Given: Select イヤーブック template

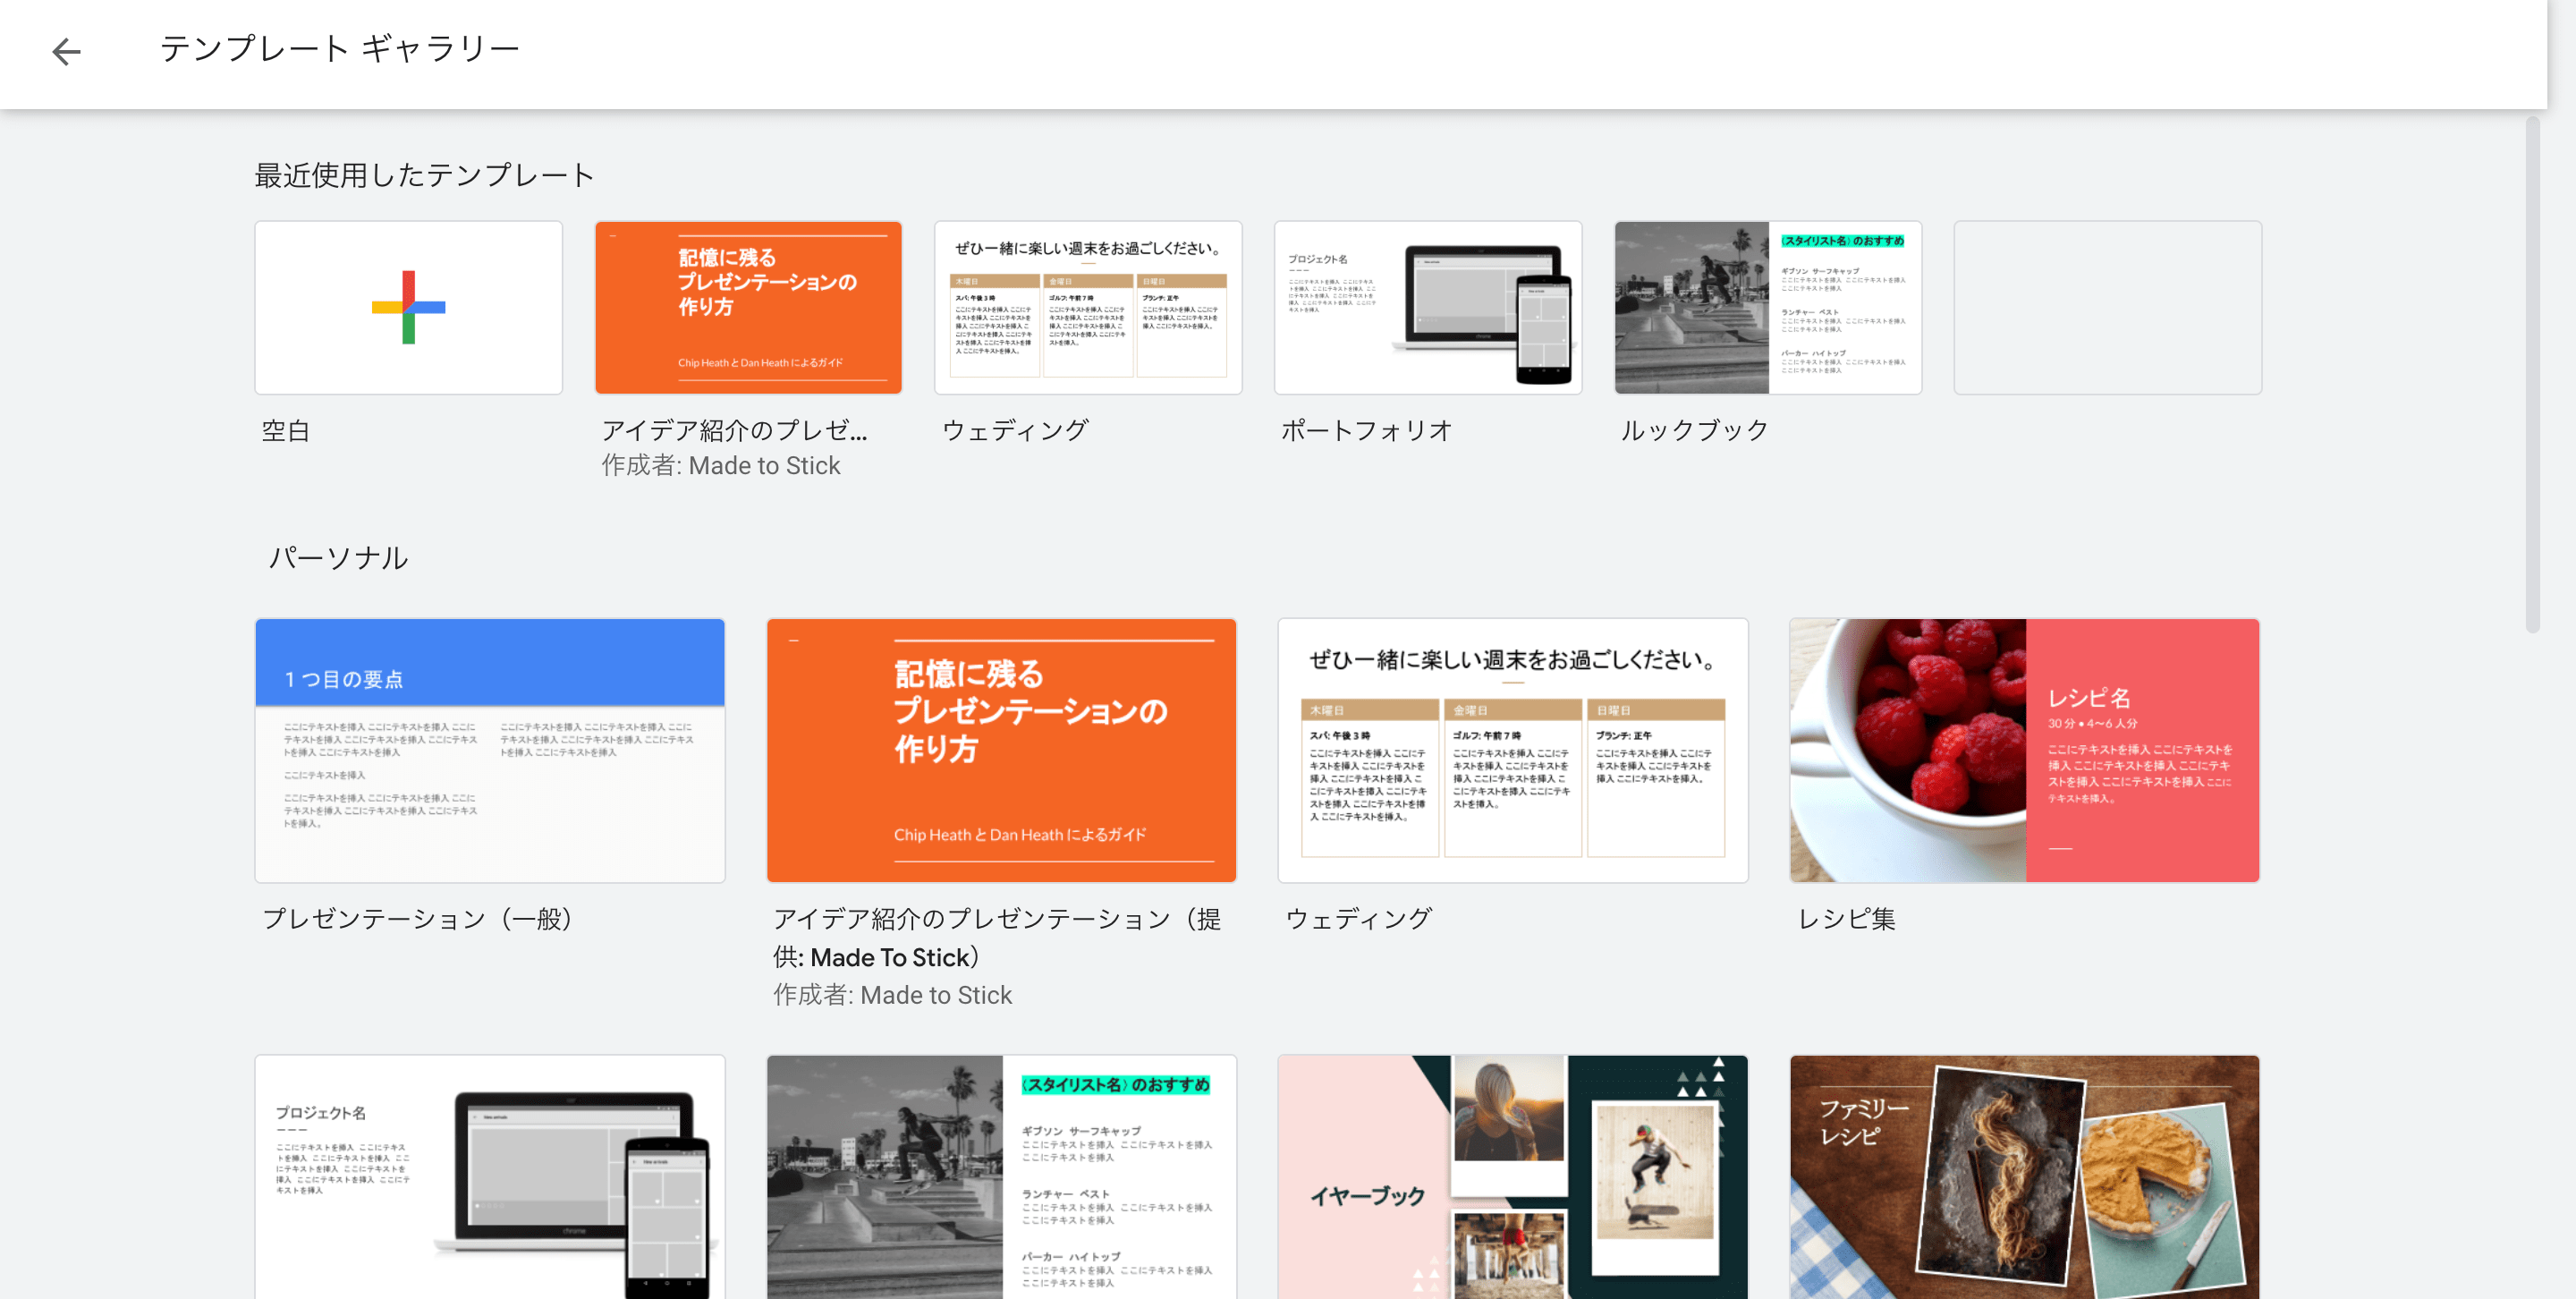Looking at the screenshot, I should coord(1513,1177).
